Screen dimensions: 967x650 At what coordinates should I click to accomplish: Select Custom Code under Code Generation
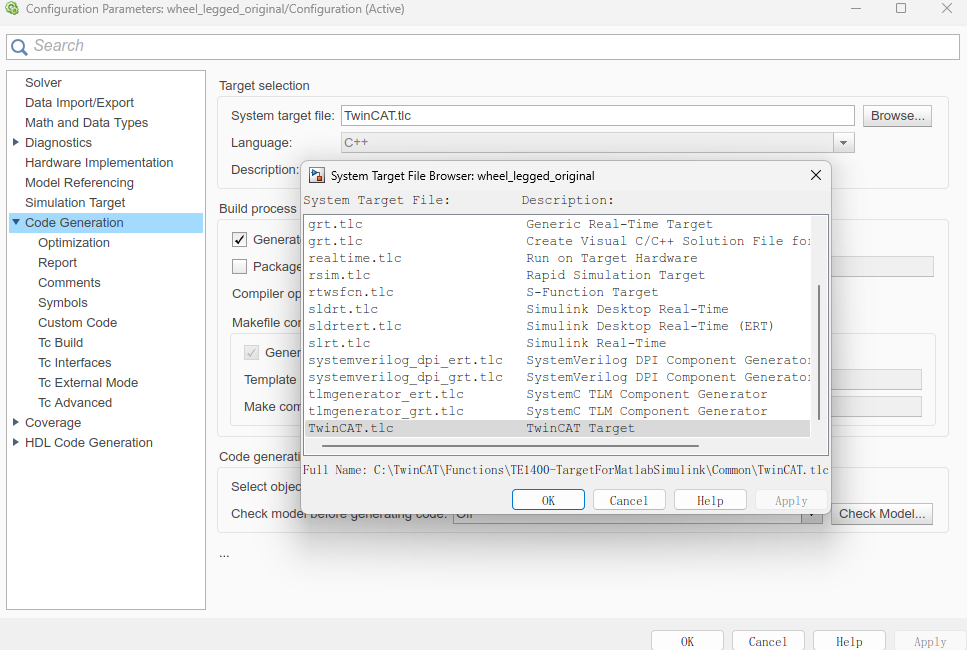tap(77, 323)
